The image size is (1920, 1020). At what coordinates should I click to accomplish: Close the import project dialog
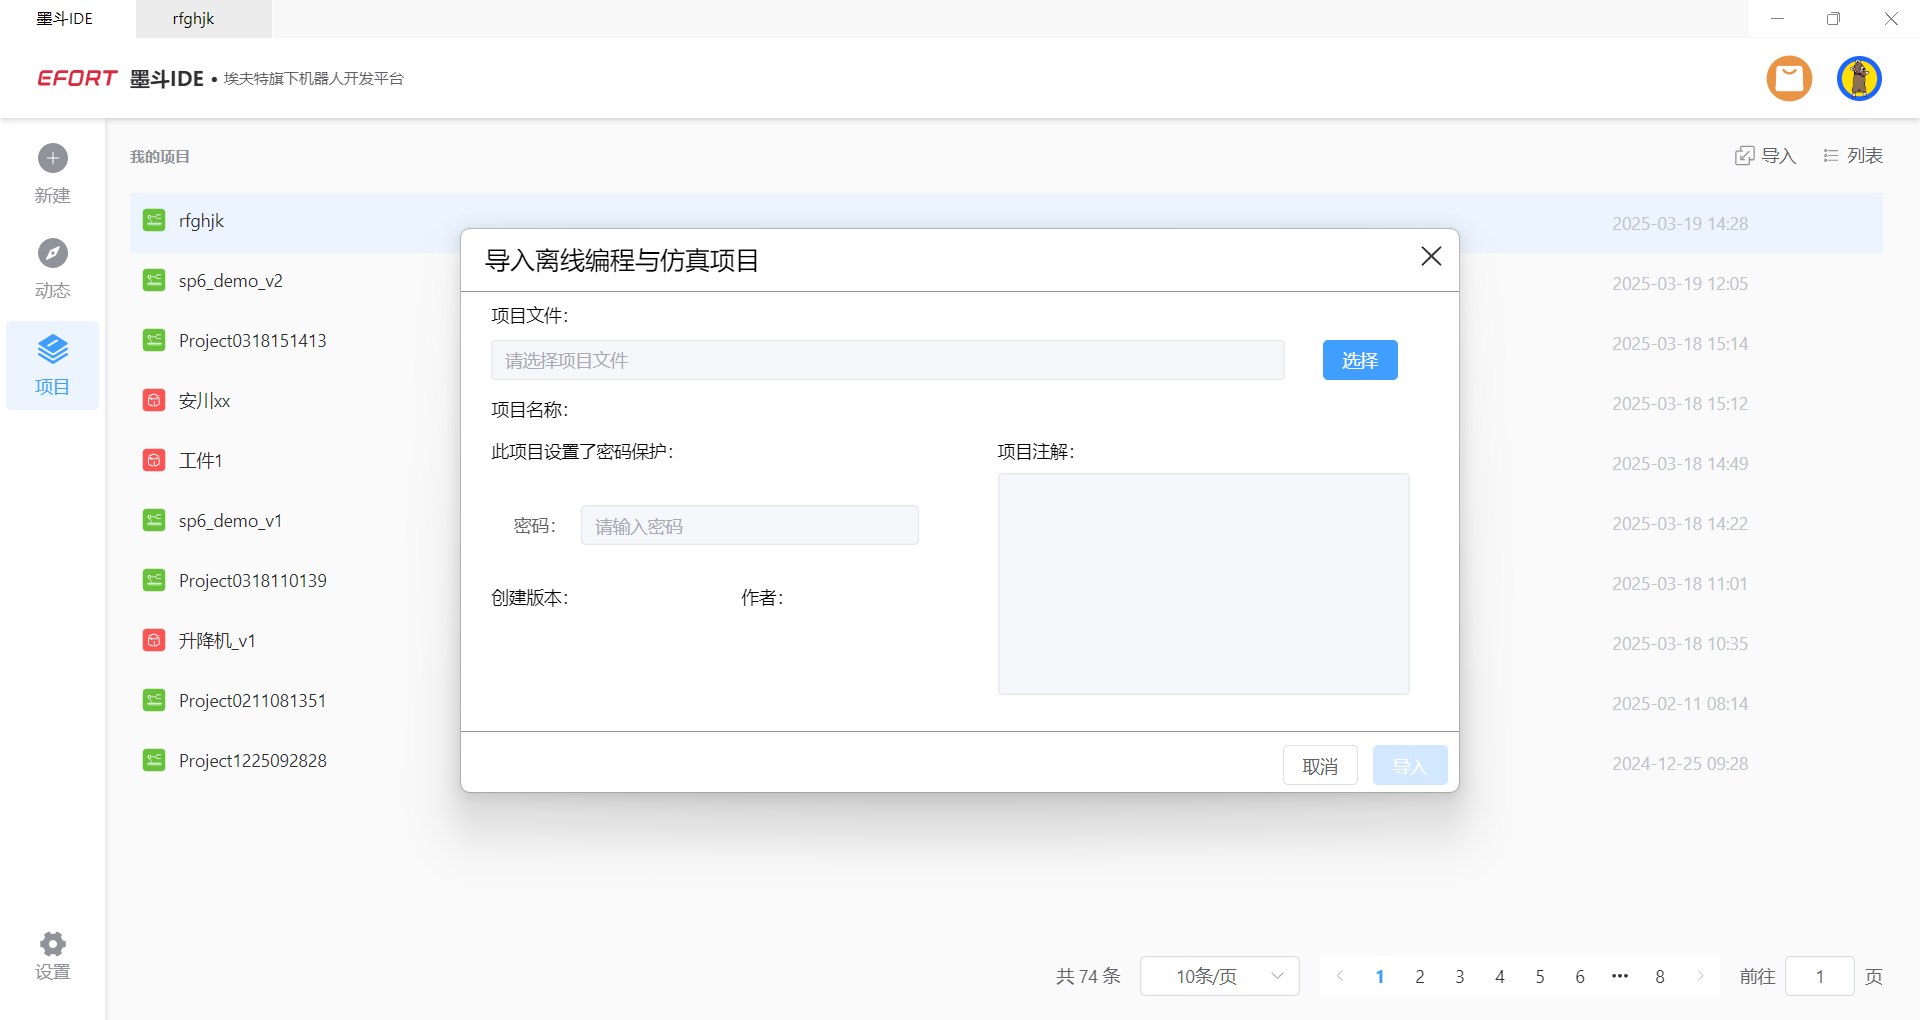click(x=1431, y=257)
